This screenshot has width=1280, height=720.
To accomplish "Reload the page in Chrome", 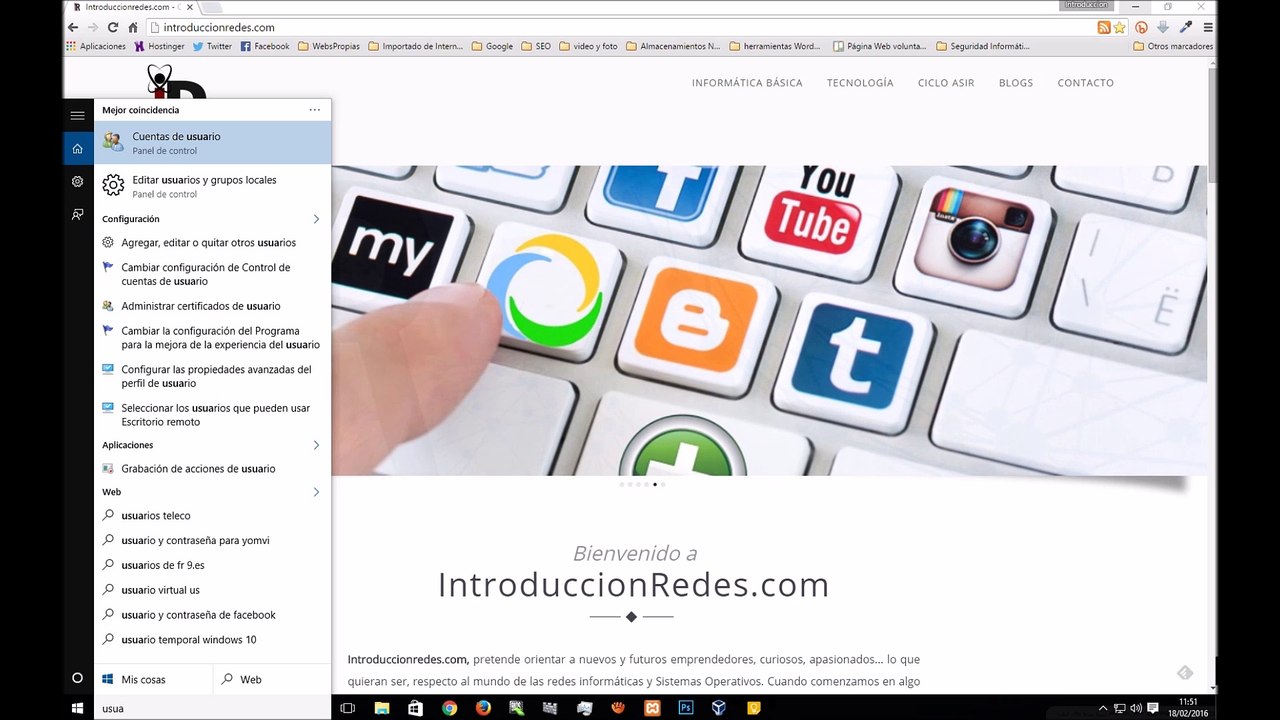I will 113,27.
